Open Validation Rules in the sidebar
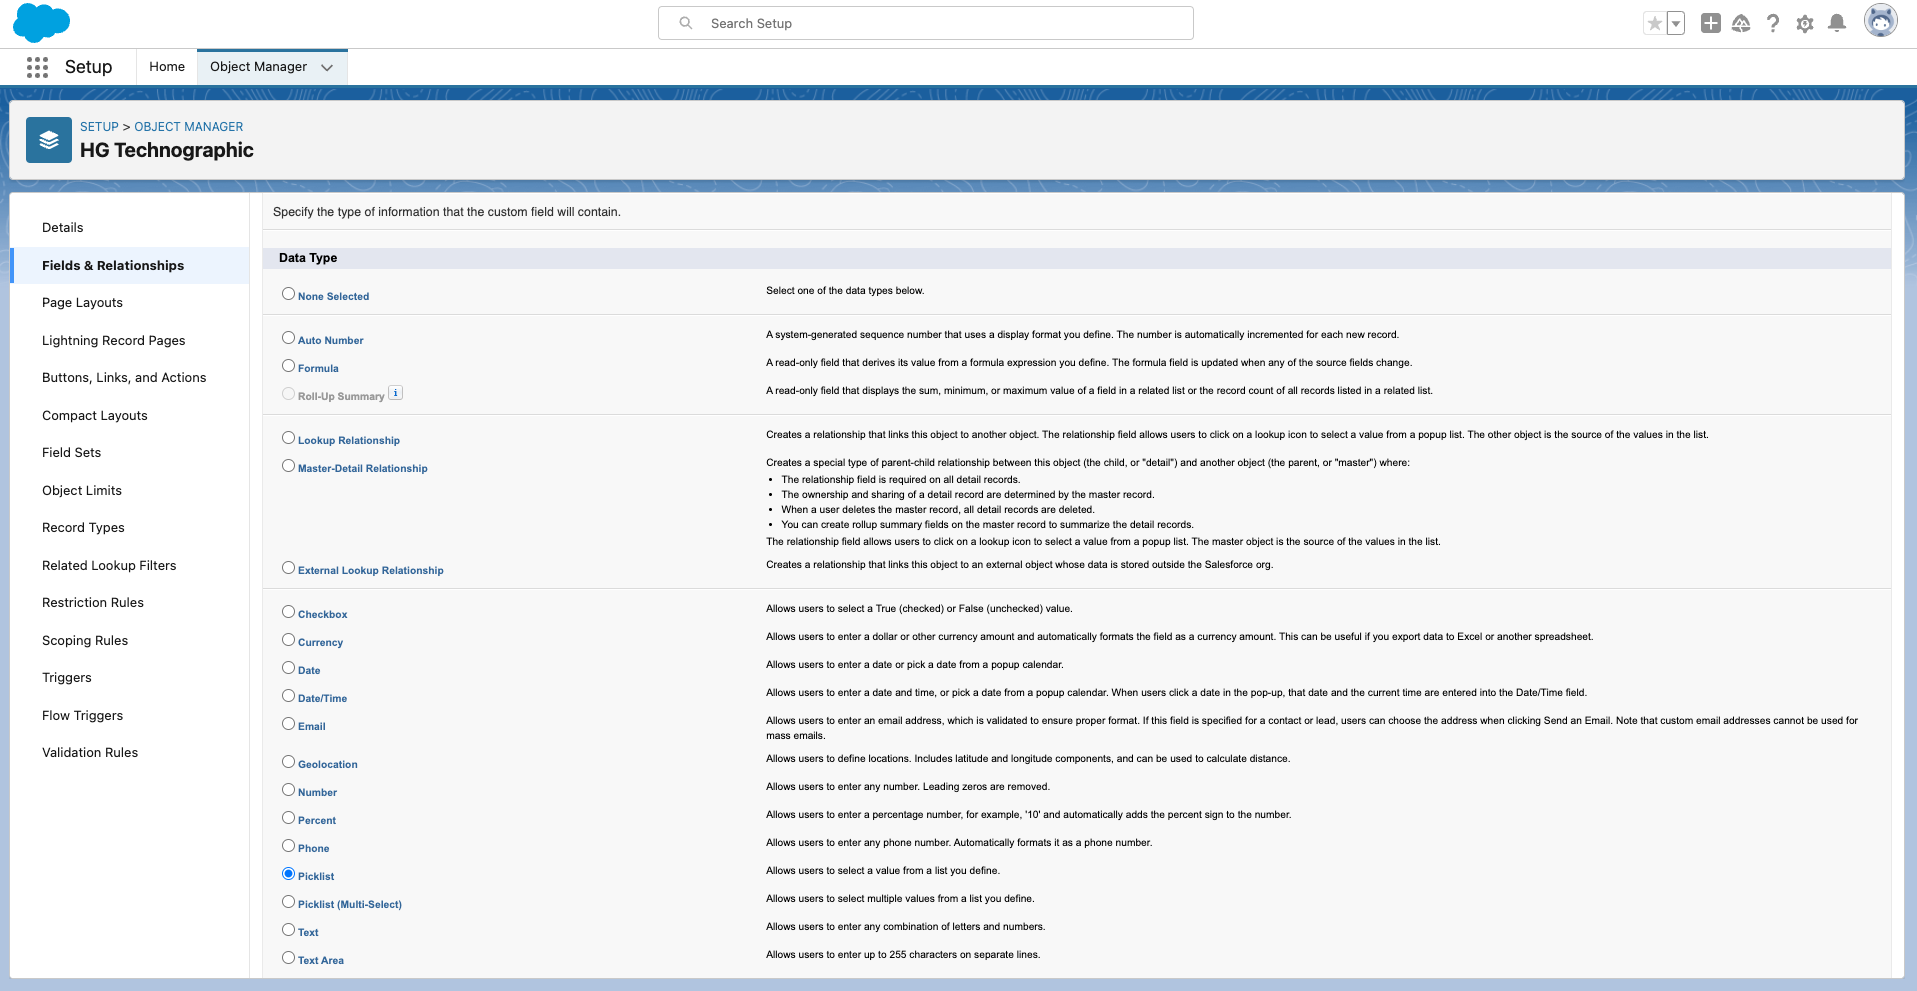The image size is (1917, 991). (90, 753)
